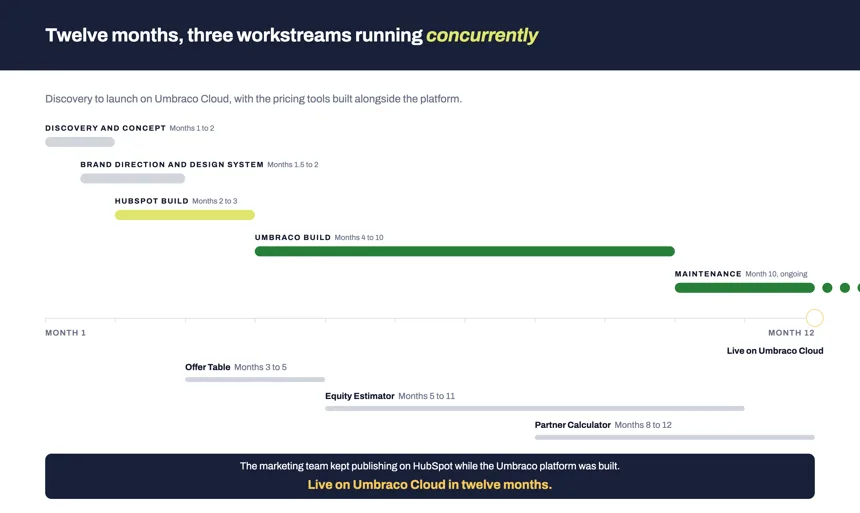This screenshot has width=860, height=513.
Task: Click the 'Equity Estimator' label
Action: 360,396
